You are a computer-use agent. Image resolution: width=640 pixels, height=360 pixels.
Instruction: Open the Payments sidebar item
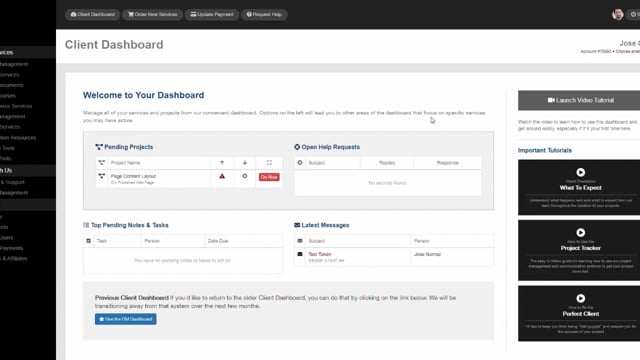coord(11,248)
